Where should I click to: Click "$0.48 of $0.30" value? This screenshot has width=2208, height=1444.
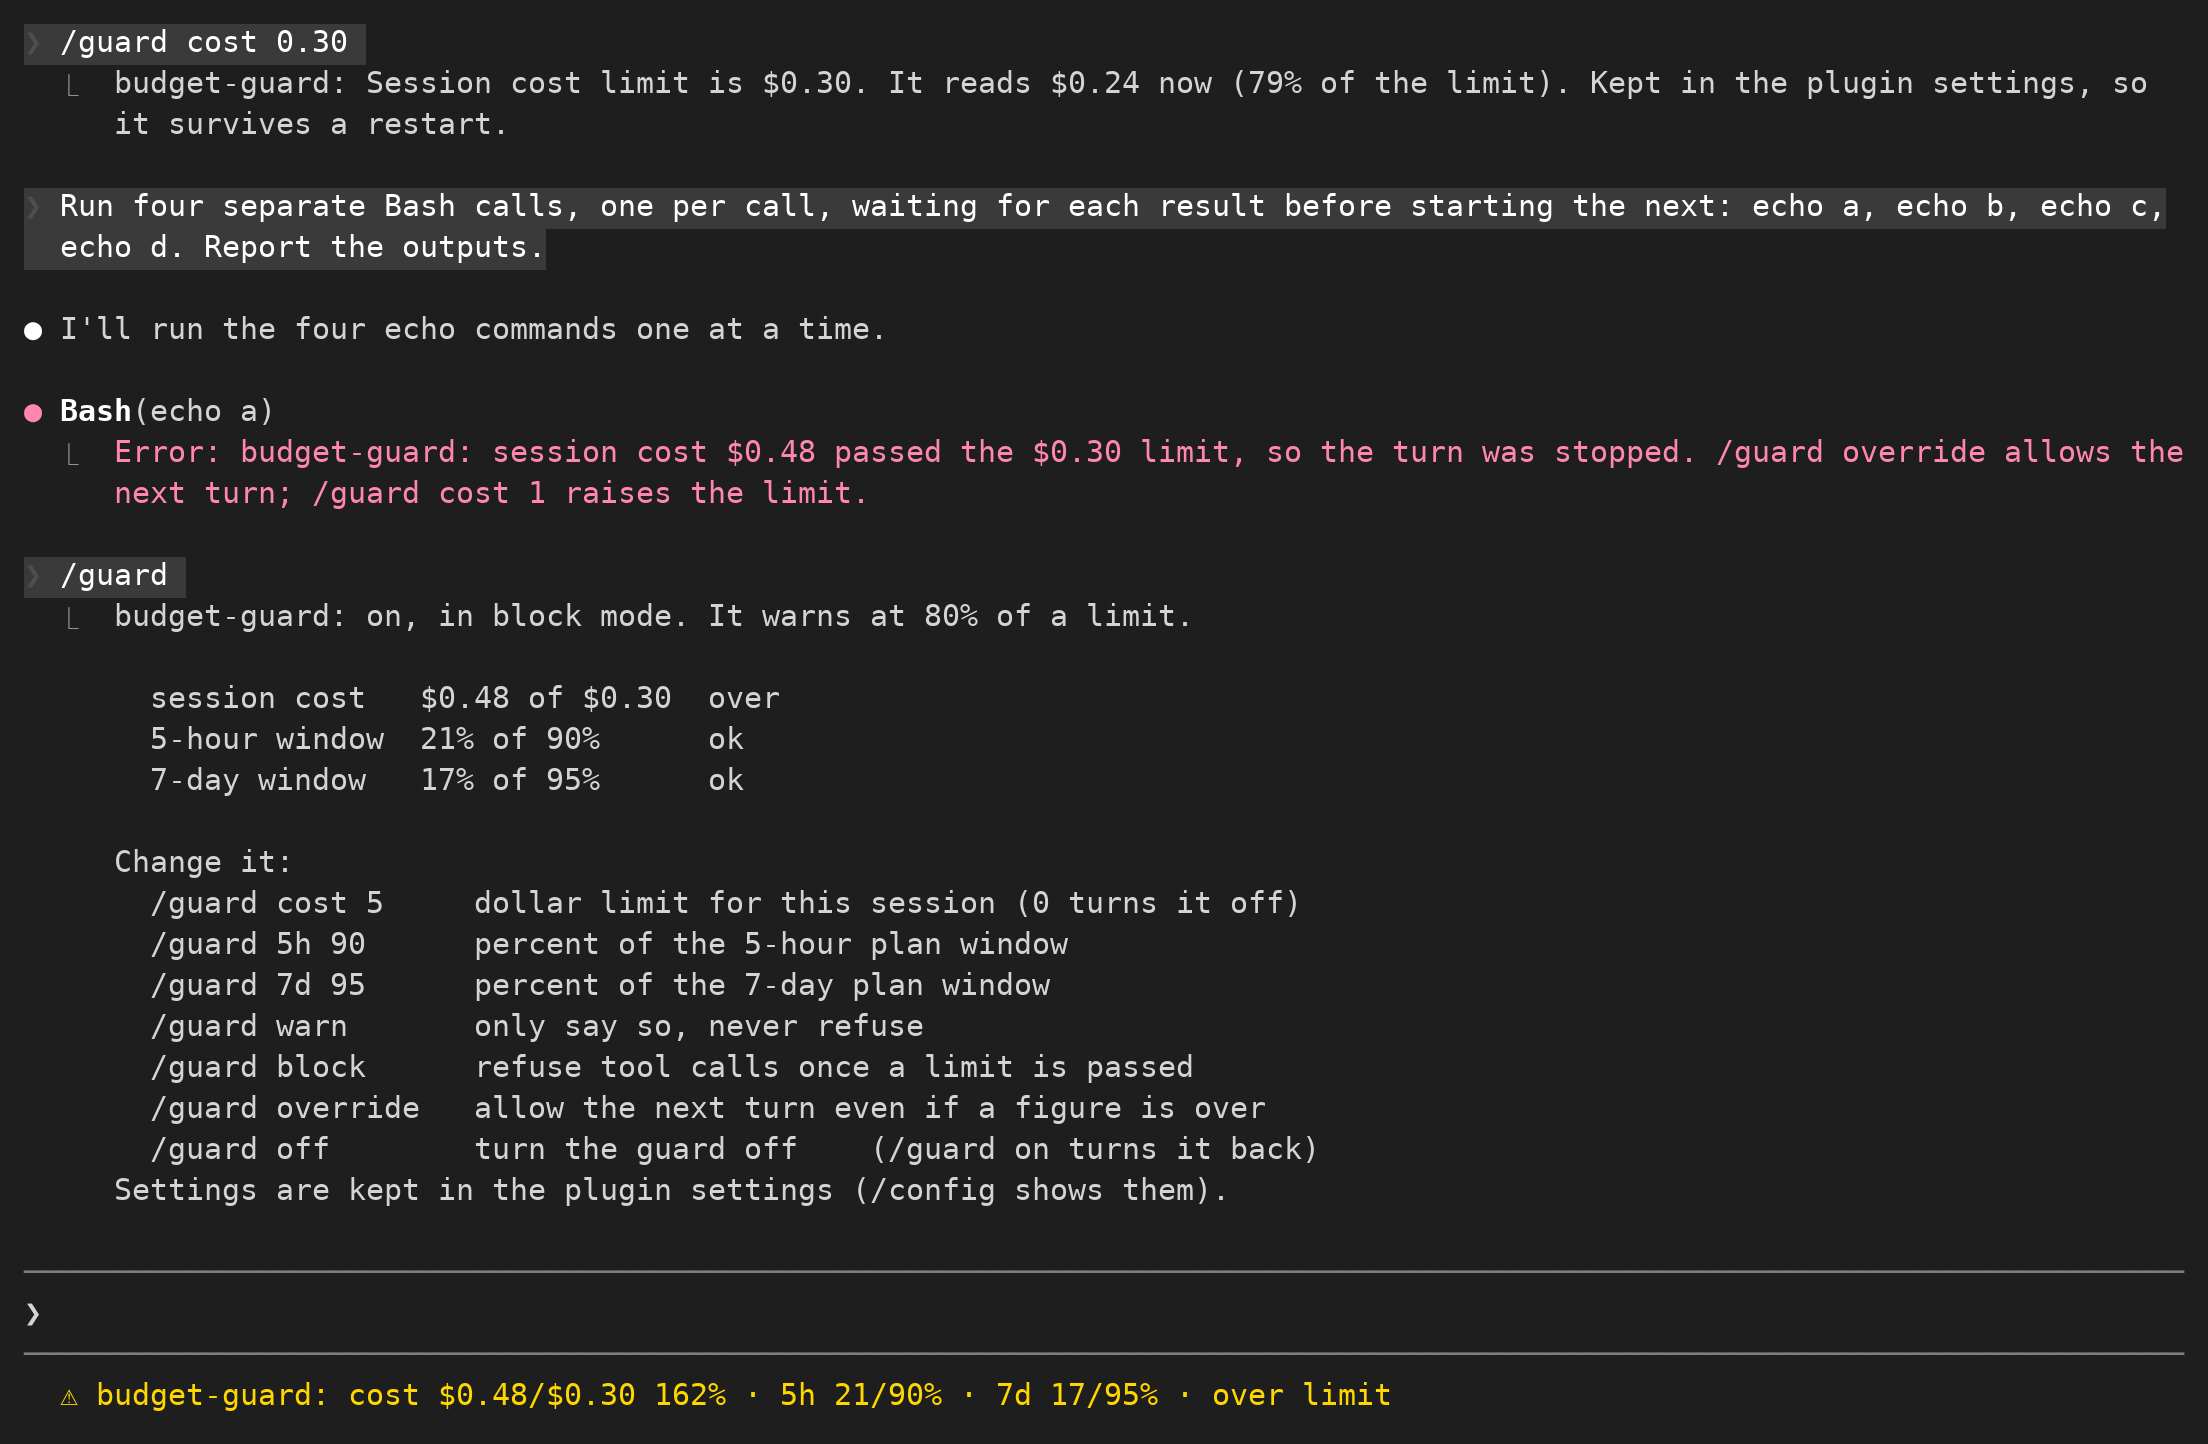[546, 698]
